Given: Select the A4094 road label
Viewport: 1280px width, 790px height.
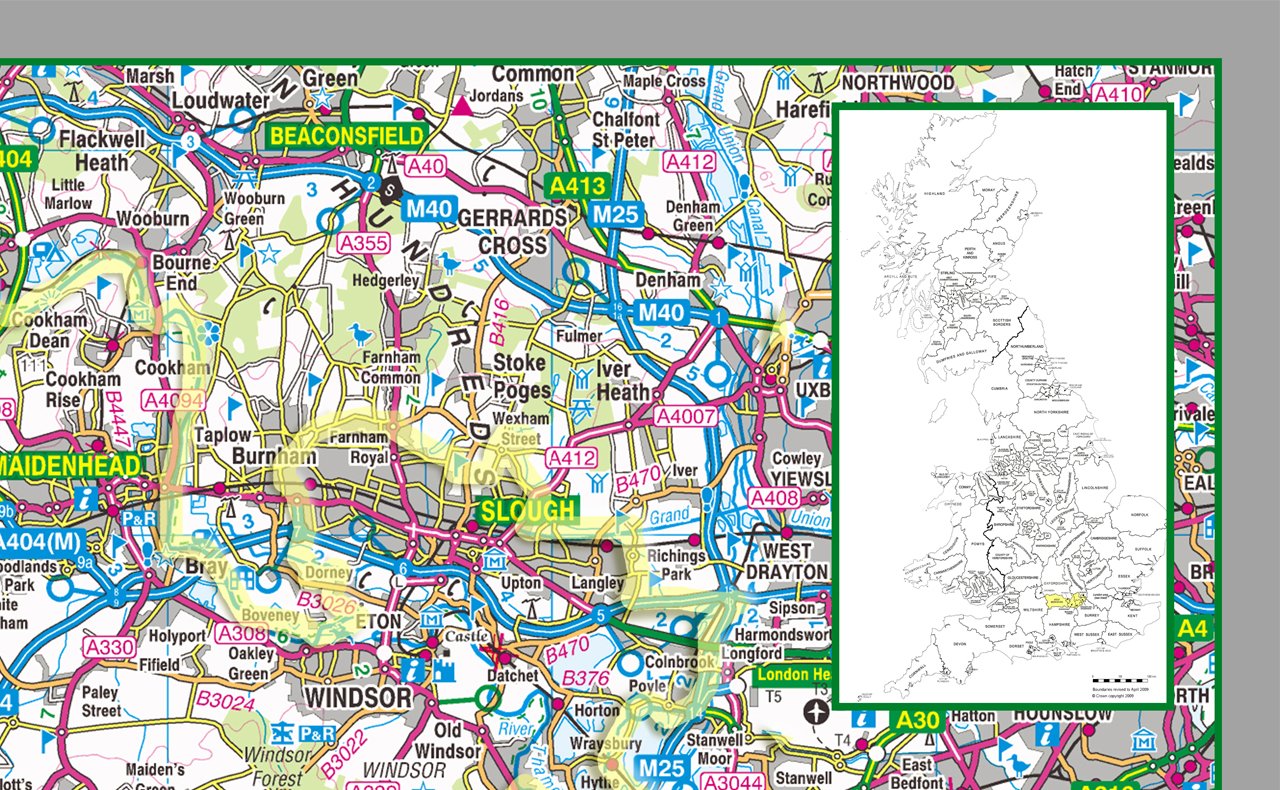Looking at the screenshot, I should [x=174, y=400].
